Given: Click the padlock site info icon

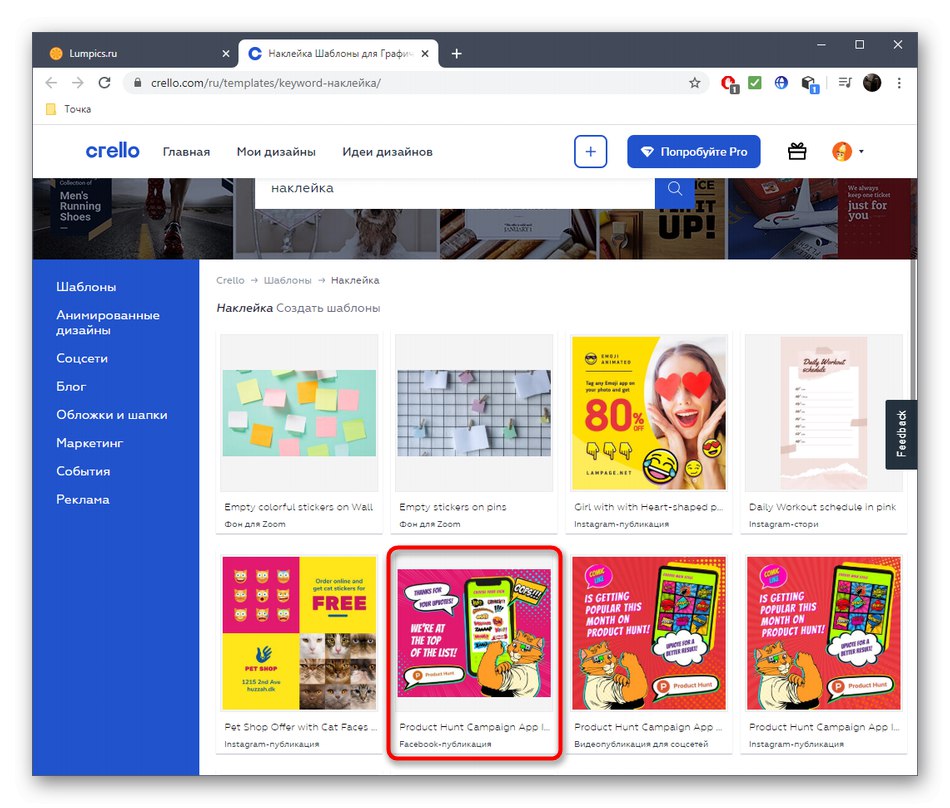Looking at the screenshot, I should pyautogui.click(x=138, y=83).
